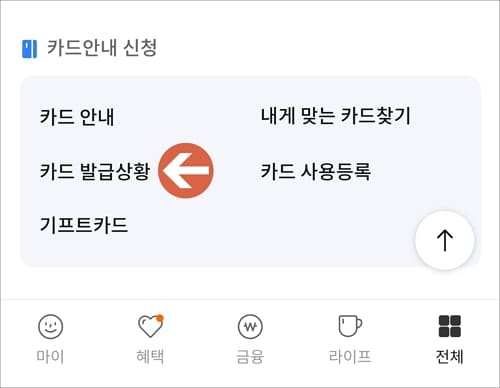
Task: Select the 기프트카드 menu entry
Action: pyautogui.click(x=84, y=225)
